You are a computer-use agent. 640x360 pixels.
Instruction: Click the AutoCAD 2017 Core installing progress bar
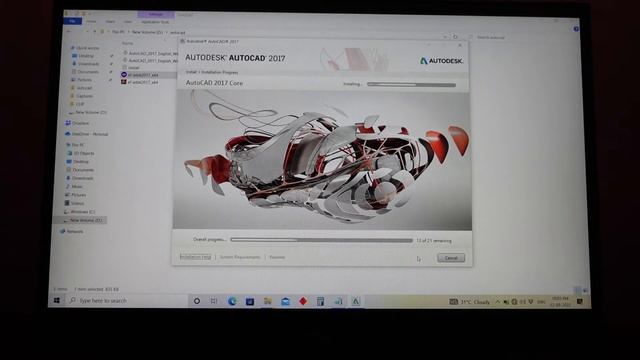pos(411,84)
